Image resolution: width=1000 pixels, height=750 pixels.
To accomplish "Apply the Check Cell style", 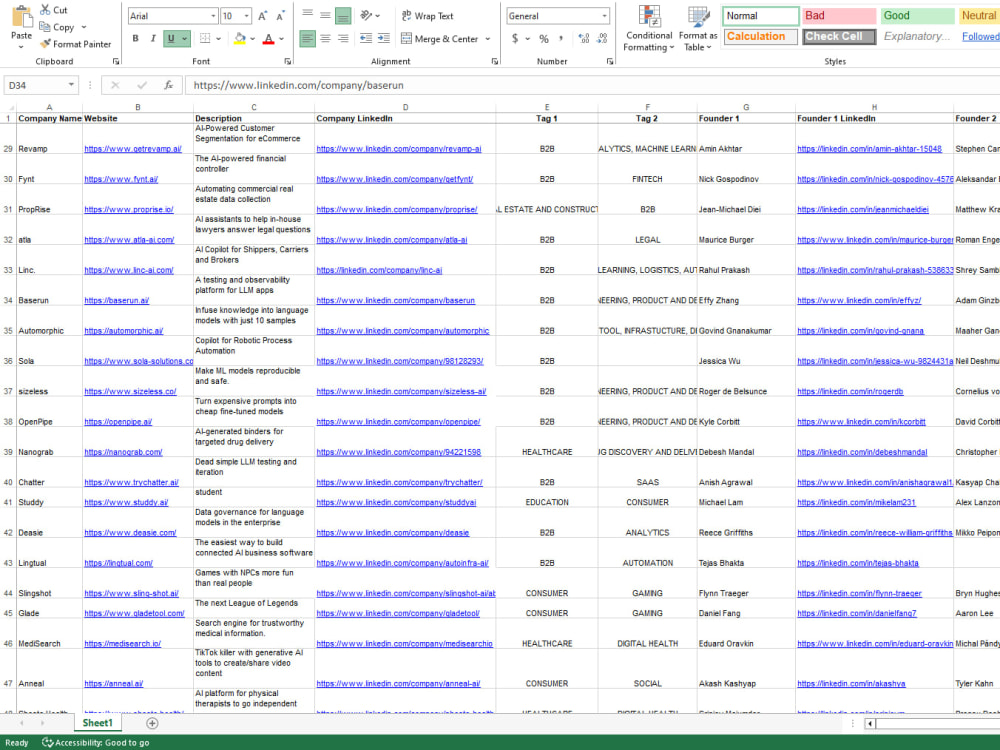I will 839,36.
